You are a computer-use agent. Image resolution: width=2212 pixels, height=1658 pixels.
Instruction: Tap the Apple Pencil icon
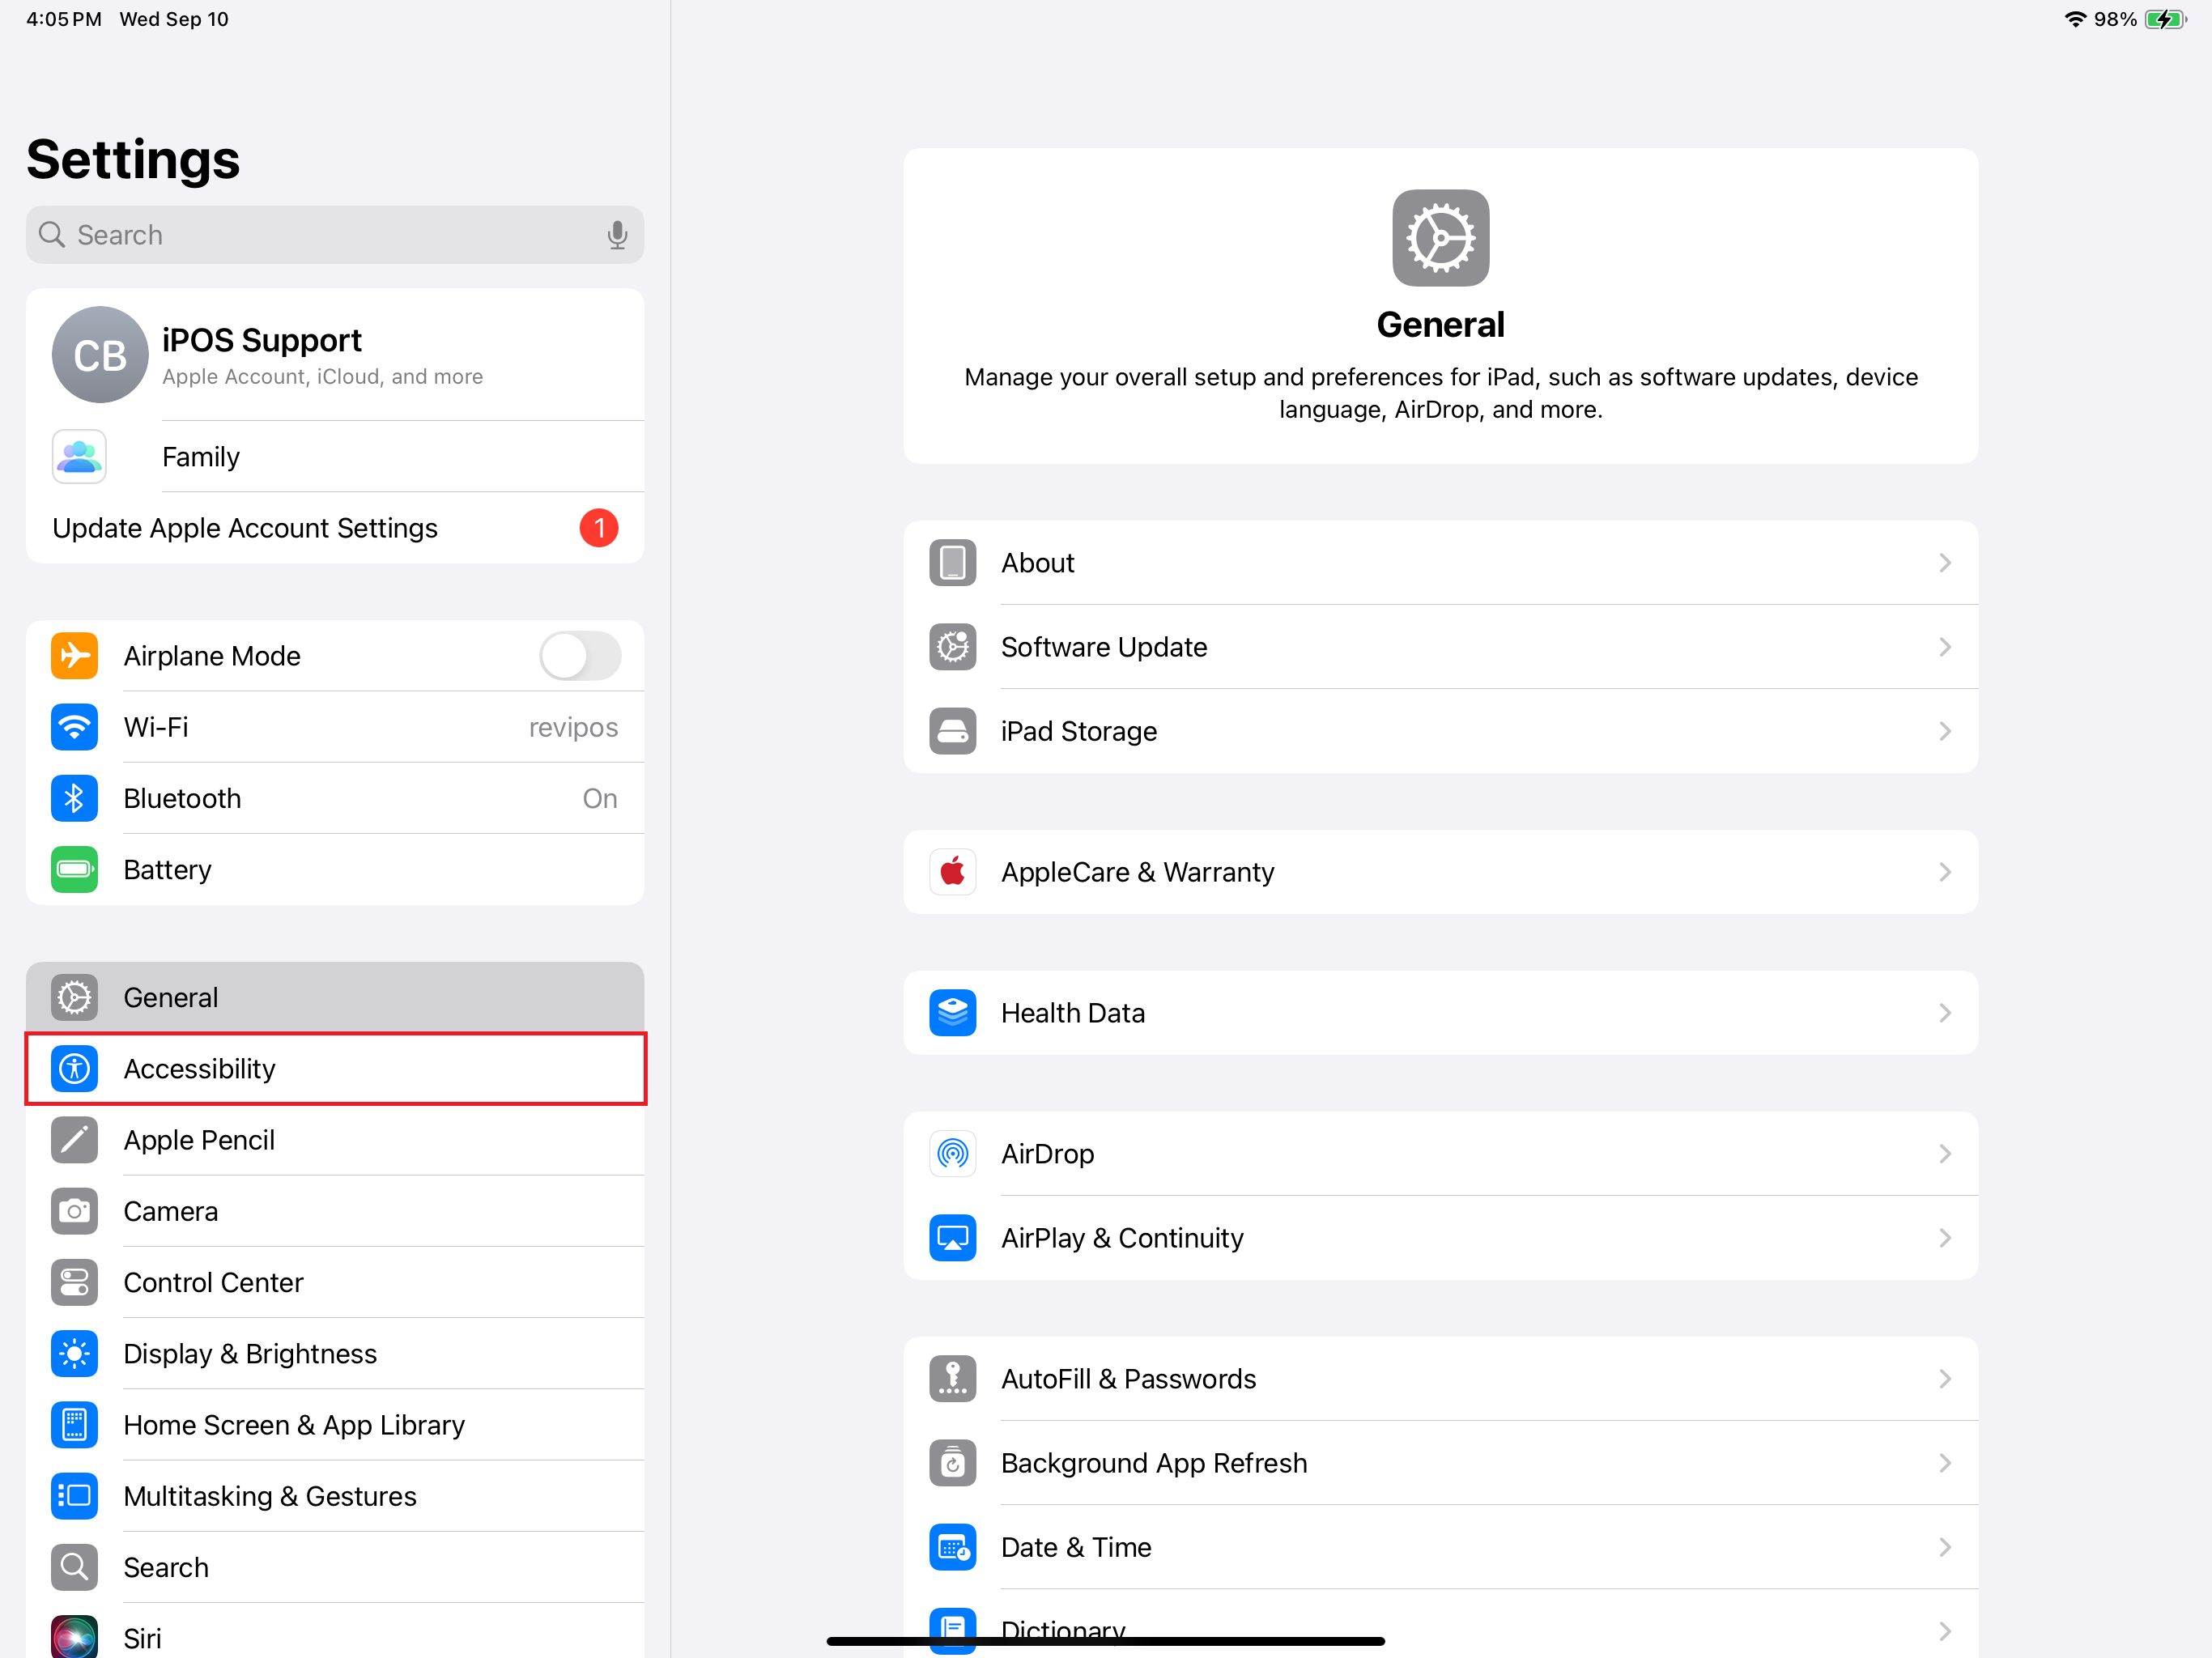(75, 1140)
